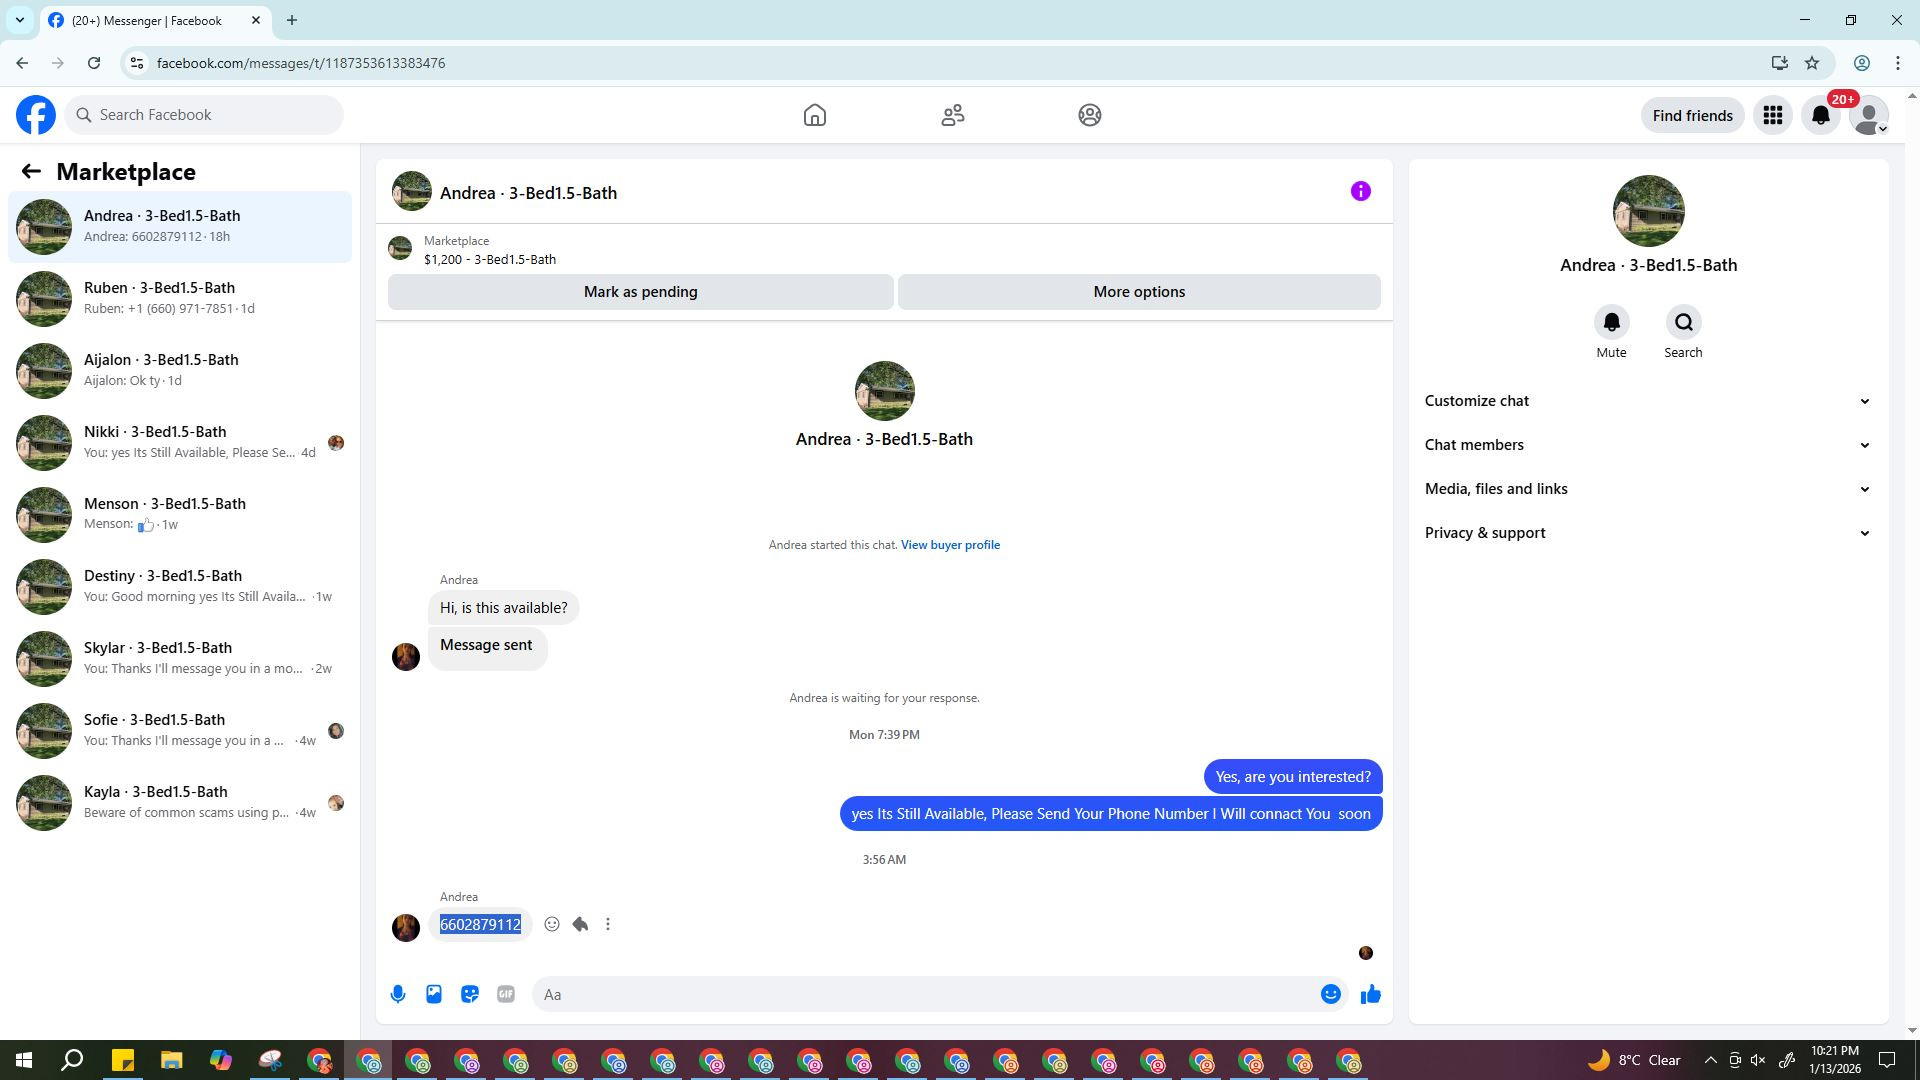The width and height of the screenshot is (1920, 1080).
Task: Open the Facebook Home tab
Action: pyautogui.click(x=814, y=115)
